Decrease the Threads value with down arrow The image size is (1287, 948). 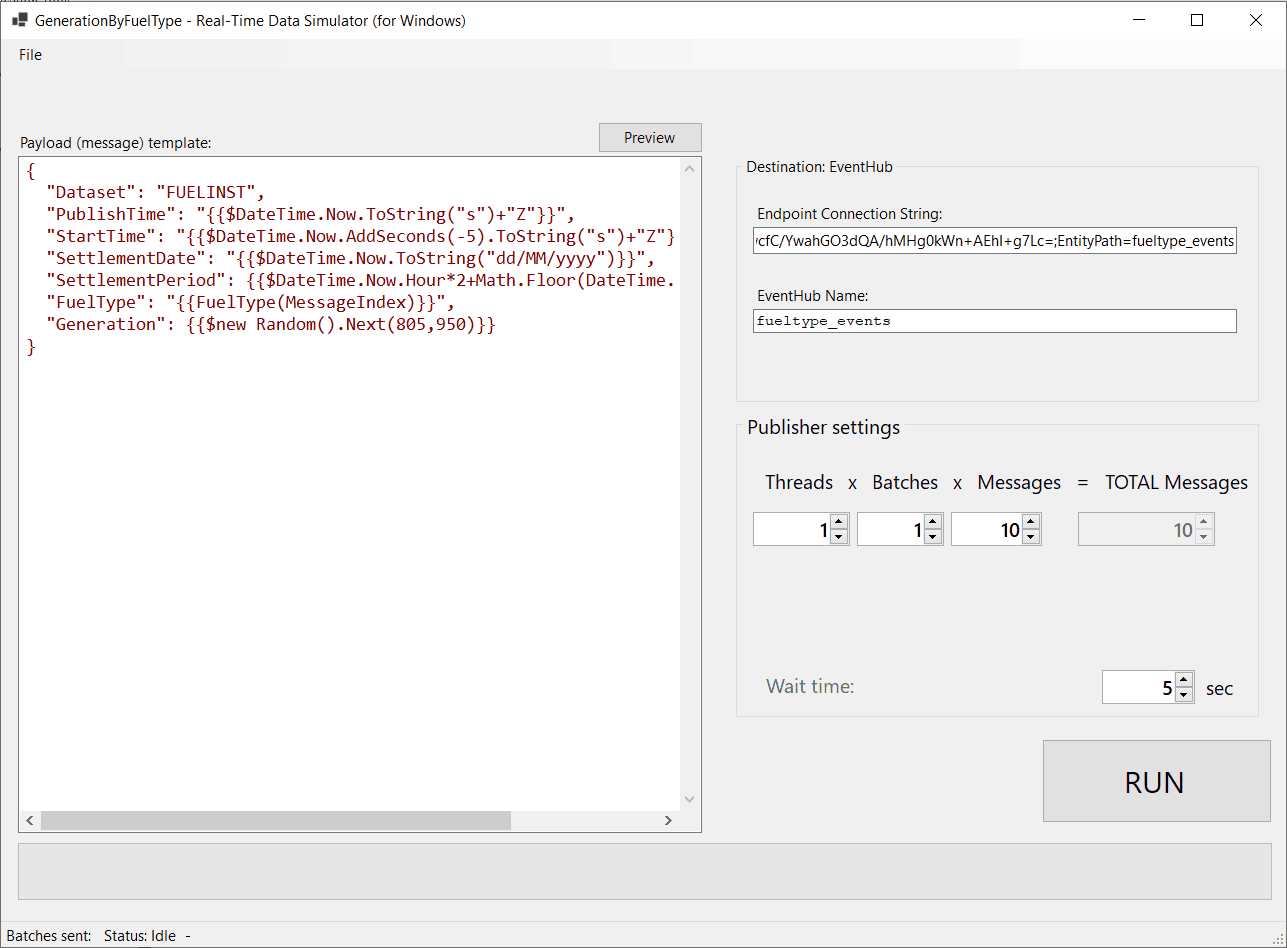pyautogui.click(x=838, y=536)
